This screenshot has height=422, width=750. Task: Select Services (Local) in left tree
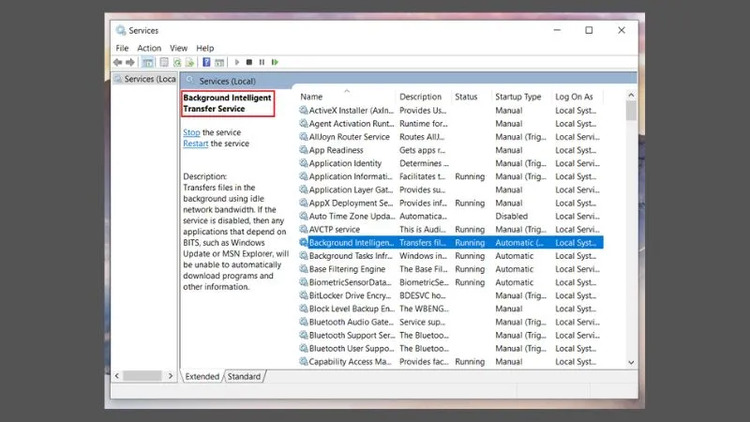tap(146, 79)
